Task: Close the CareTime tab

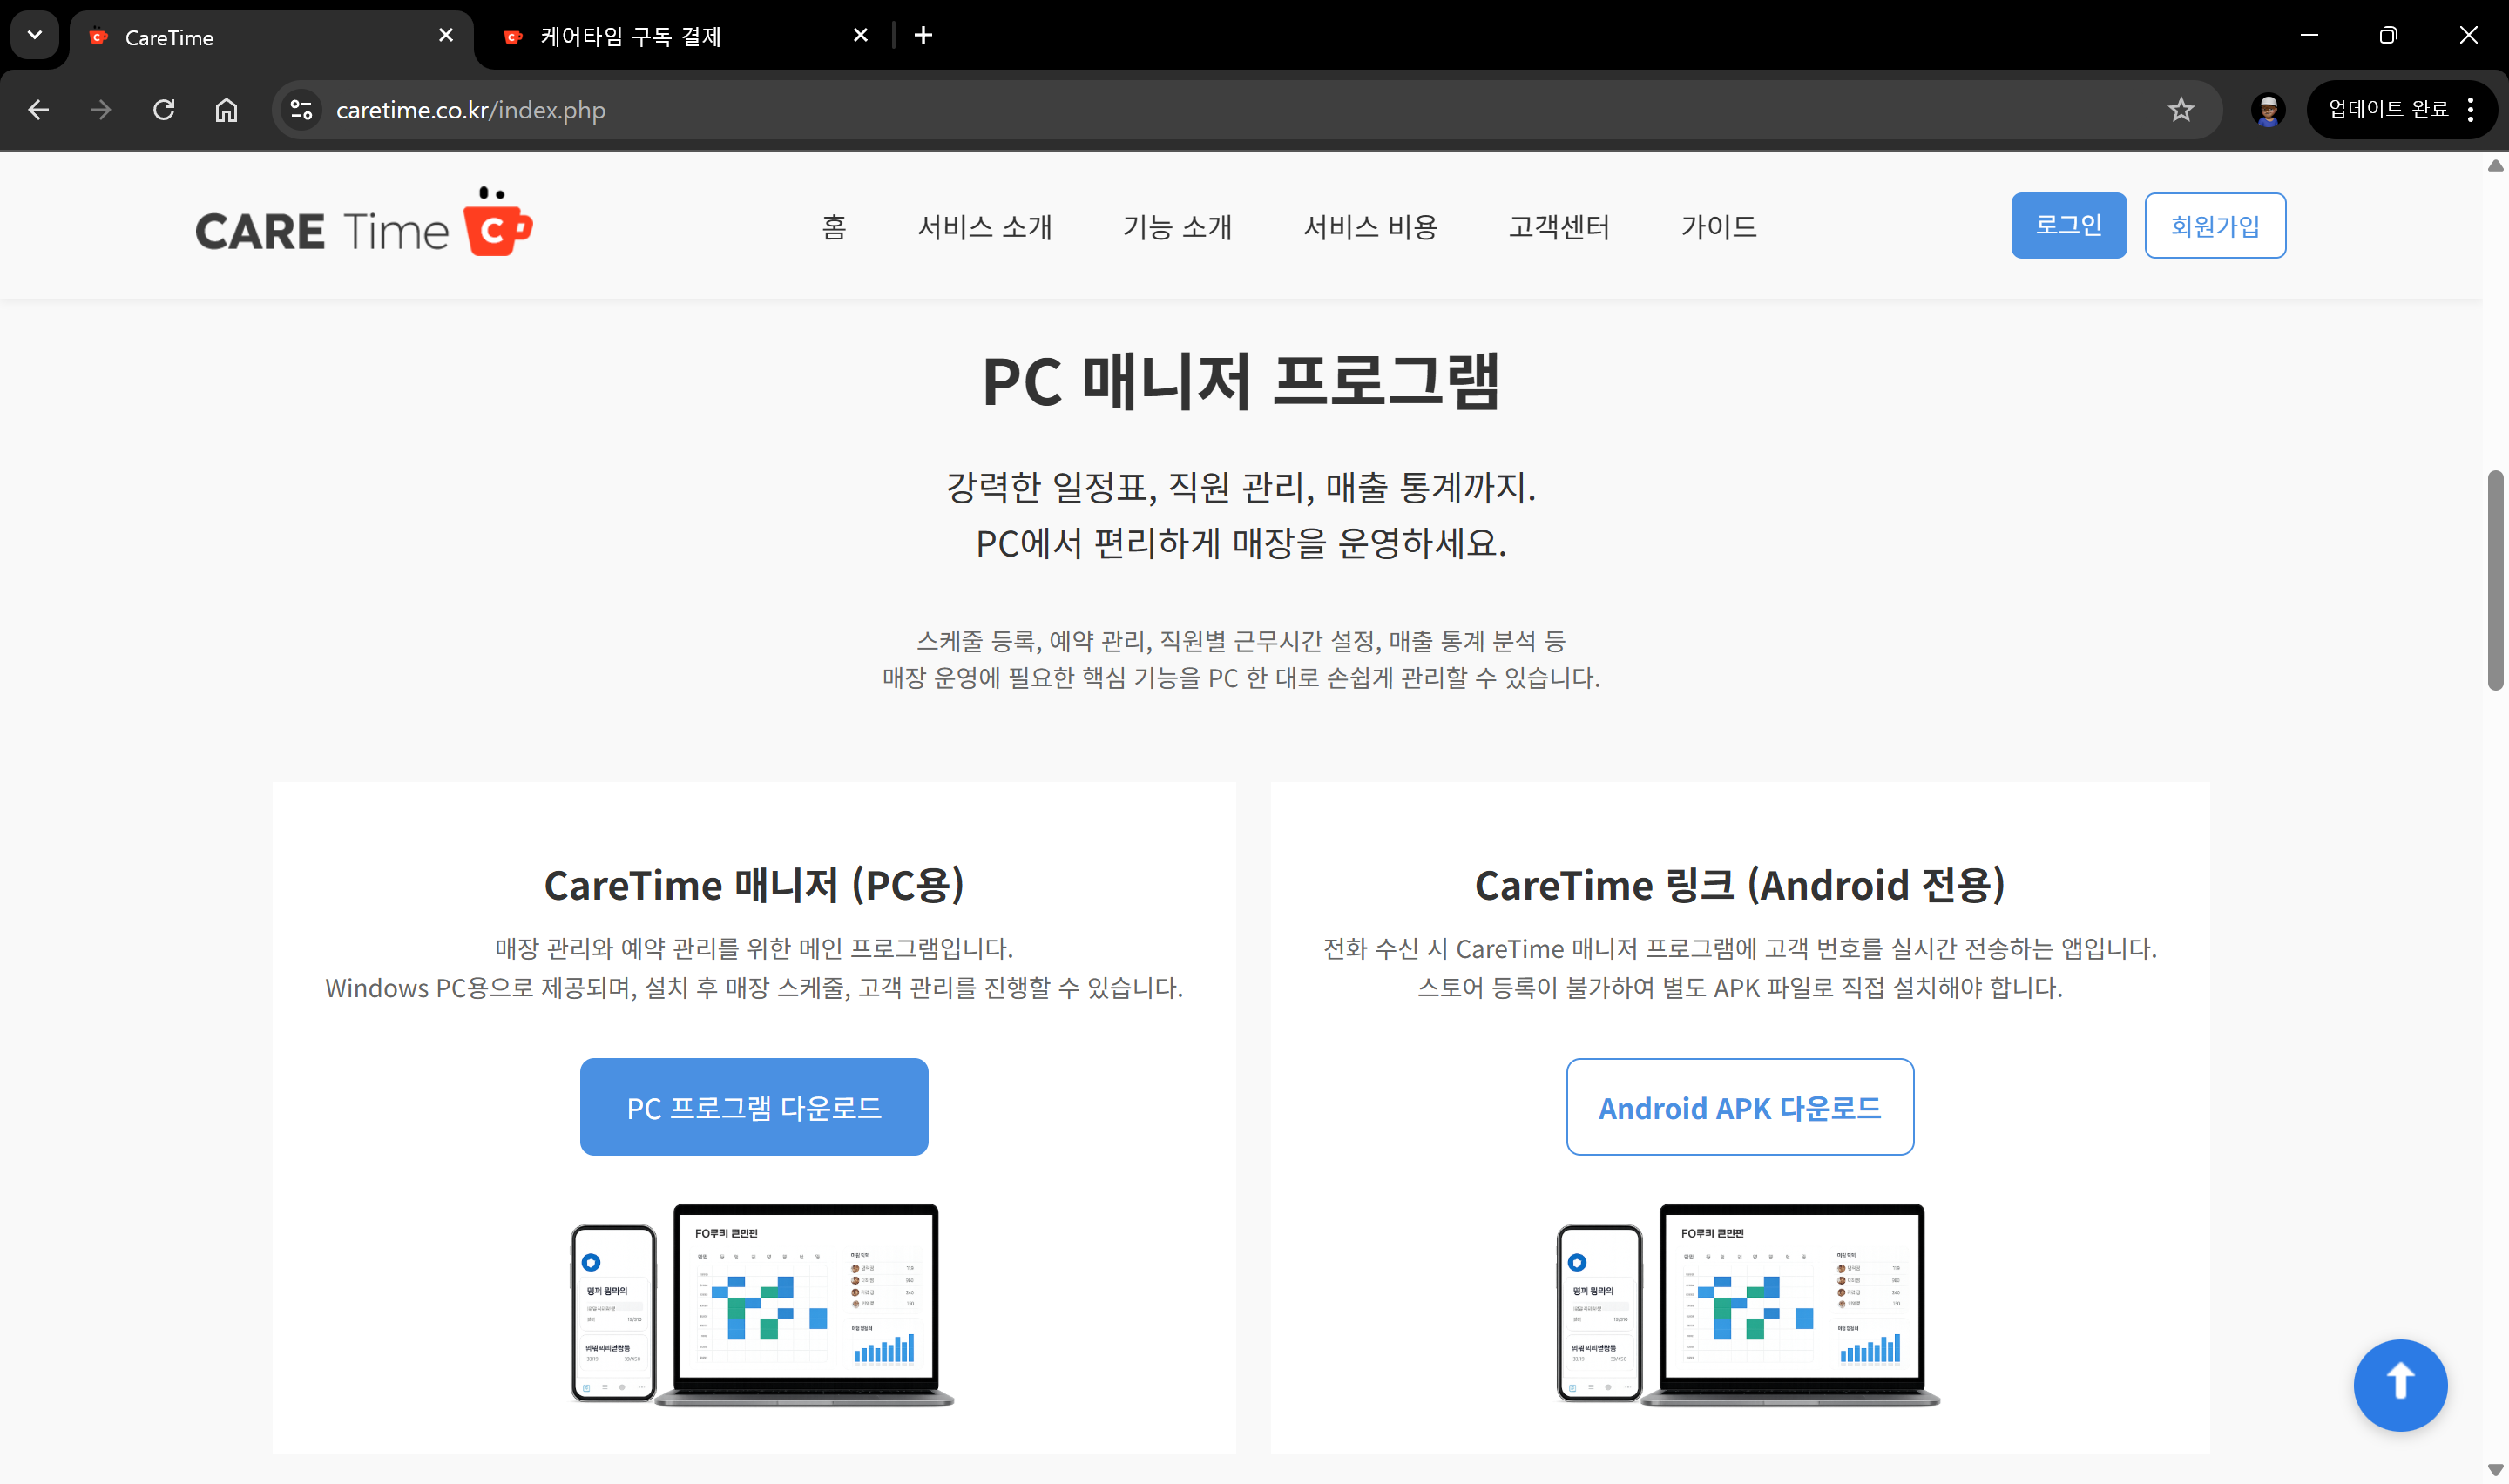Action: pyautogui.click(x=446, y=36)
